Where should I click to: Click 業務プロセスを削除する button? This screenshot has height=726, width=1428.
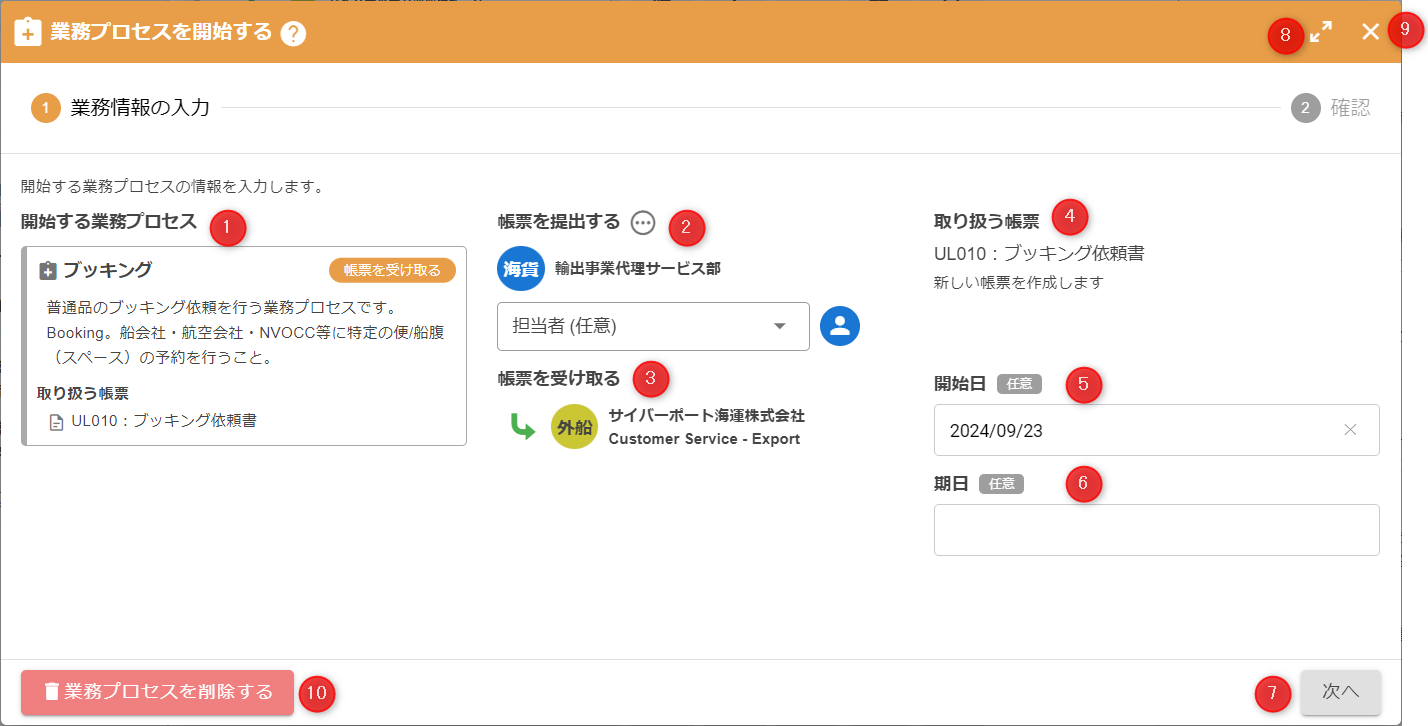pos(158,692)
